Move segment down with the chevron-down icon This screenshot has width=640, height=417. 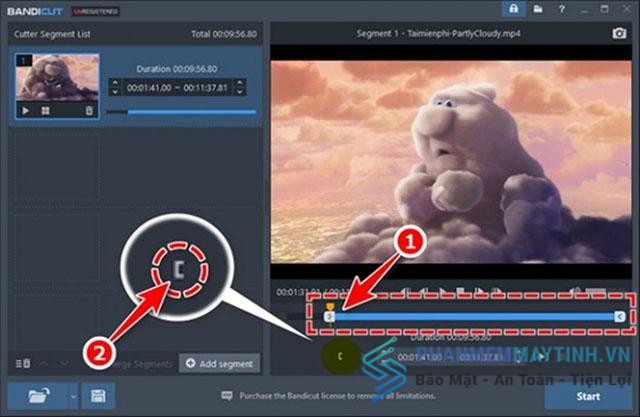pyautogui.click(x=64, y=363)
